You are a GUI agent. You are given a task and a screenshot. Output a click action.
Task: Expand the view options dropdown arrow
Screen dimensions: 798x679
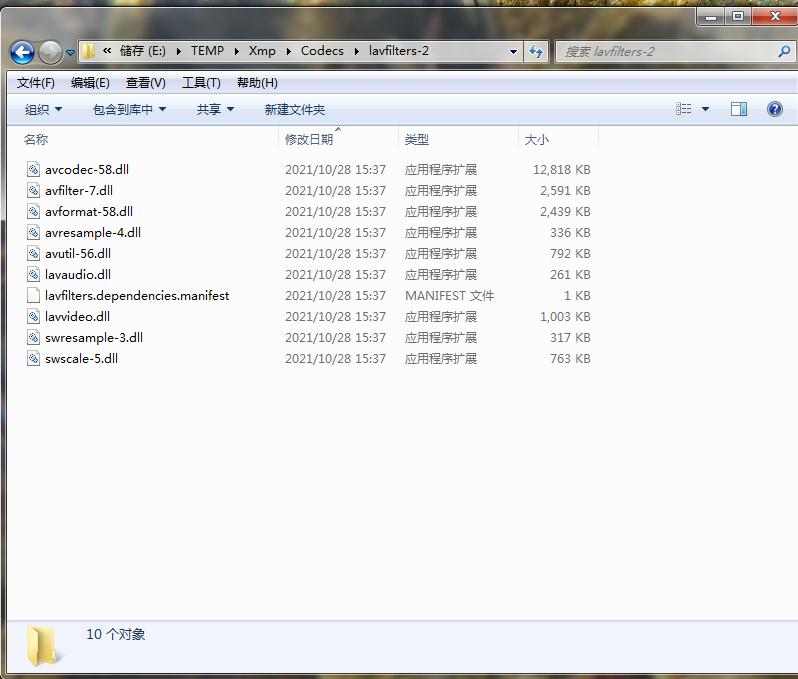tap(705, 109)
